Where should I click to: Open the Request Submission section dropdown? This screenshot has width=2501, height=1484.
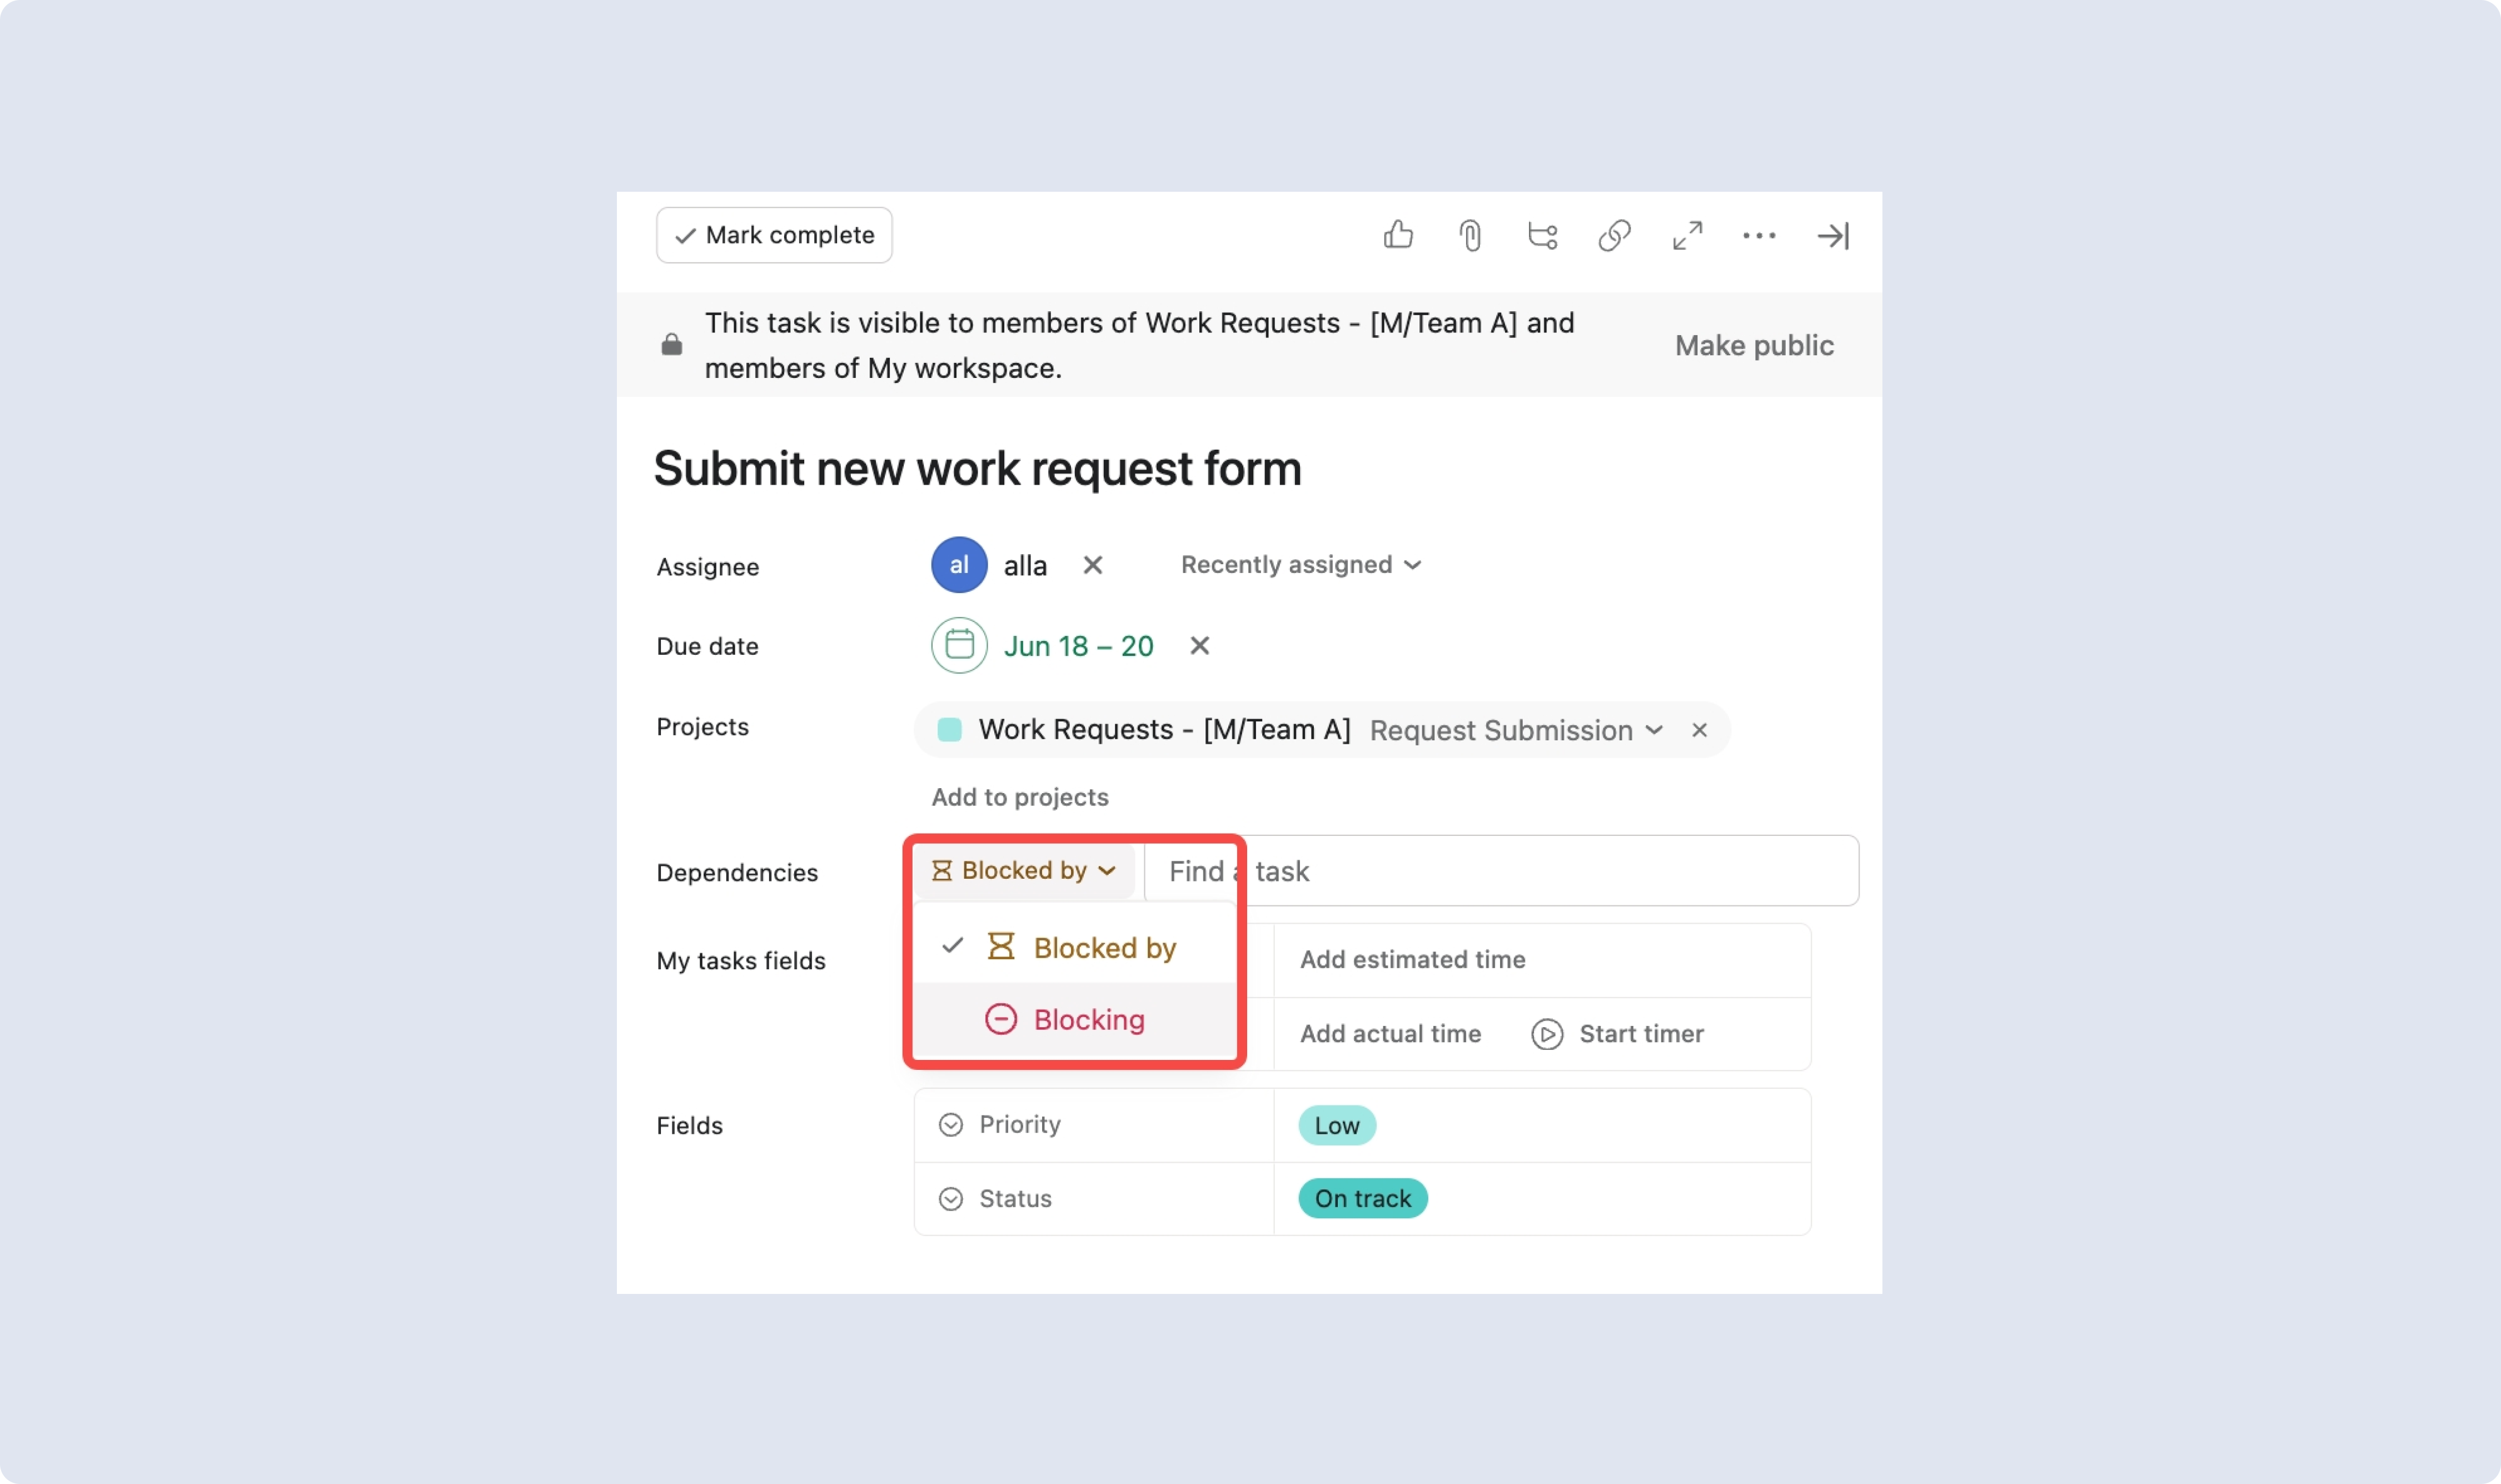point(1515,730)
